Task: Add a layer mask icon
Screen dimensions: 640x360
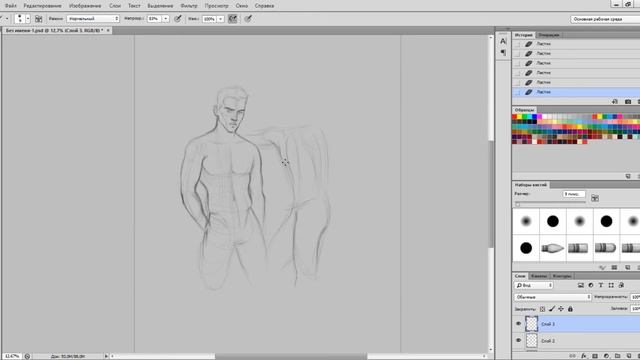Action: click(595, 356)
